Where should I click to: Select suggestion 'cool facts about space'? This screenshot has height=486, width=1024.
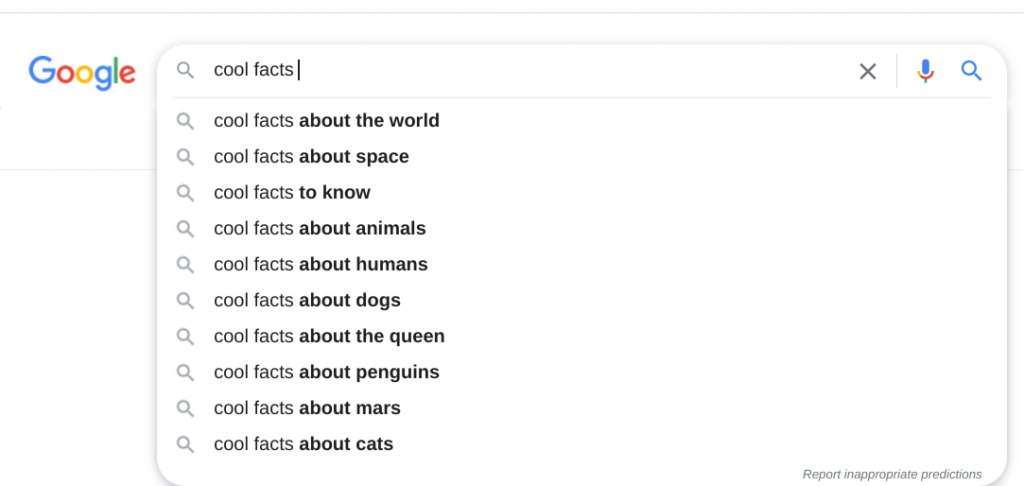(x=311, y=157)
